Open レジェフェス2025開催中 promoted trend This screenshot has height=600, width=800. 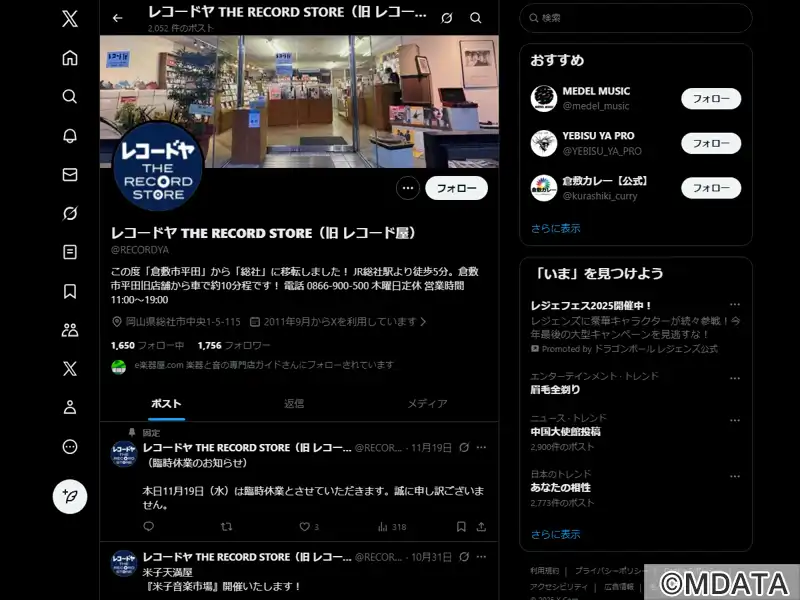[x=591, y=306]
